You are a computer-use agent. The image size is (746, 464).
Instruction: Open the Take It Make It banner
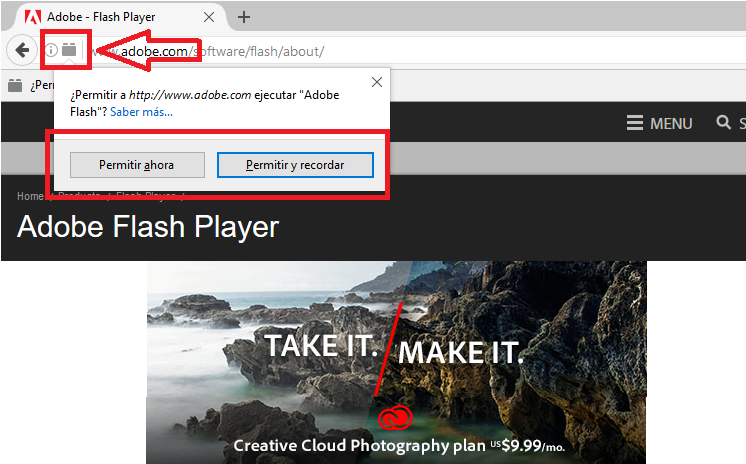tap(396, 362)
